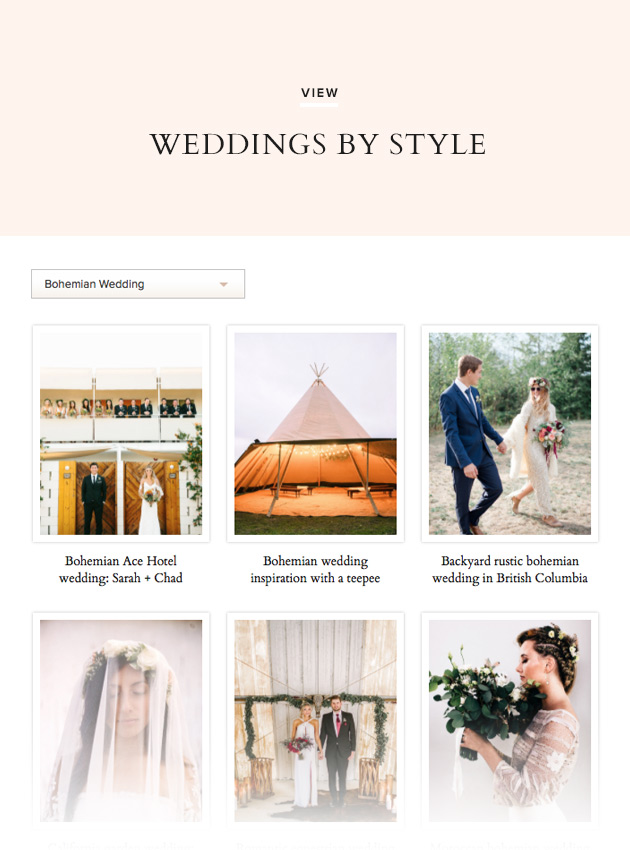Open 'Bohemian wedding inspiration with a teepee' link
630x850 pixels.
316,569
